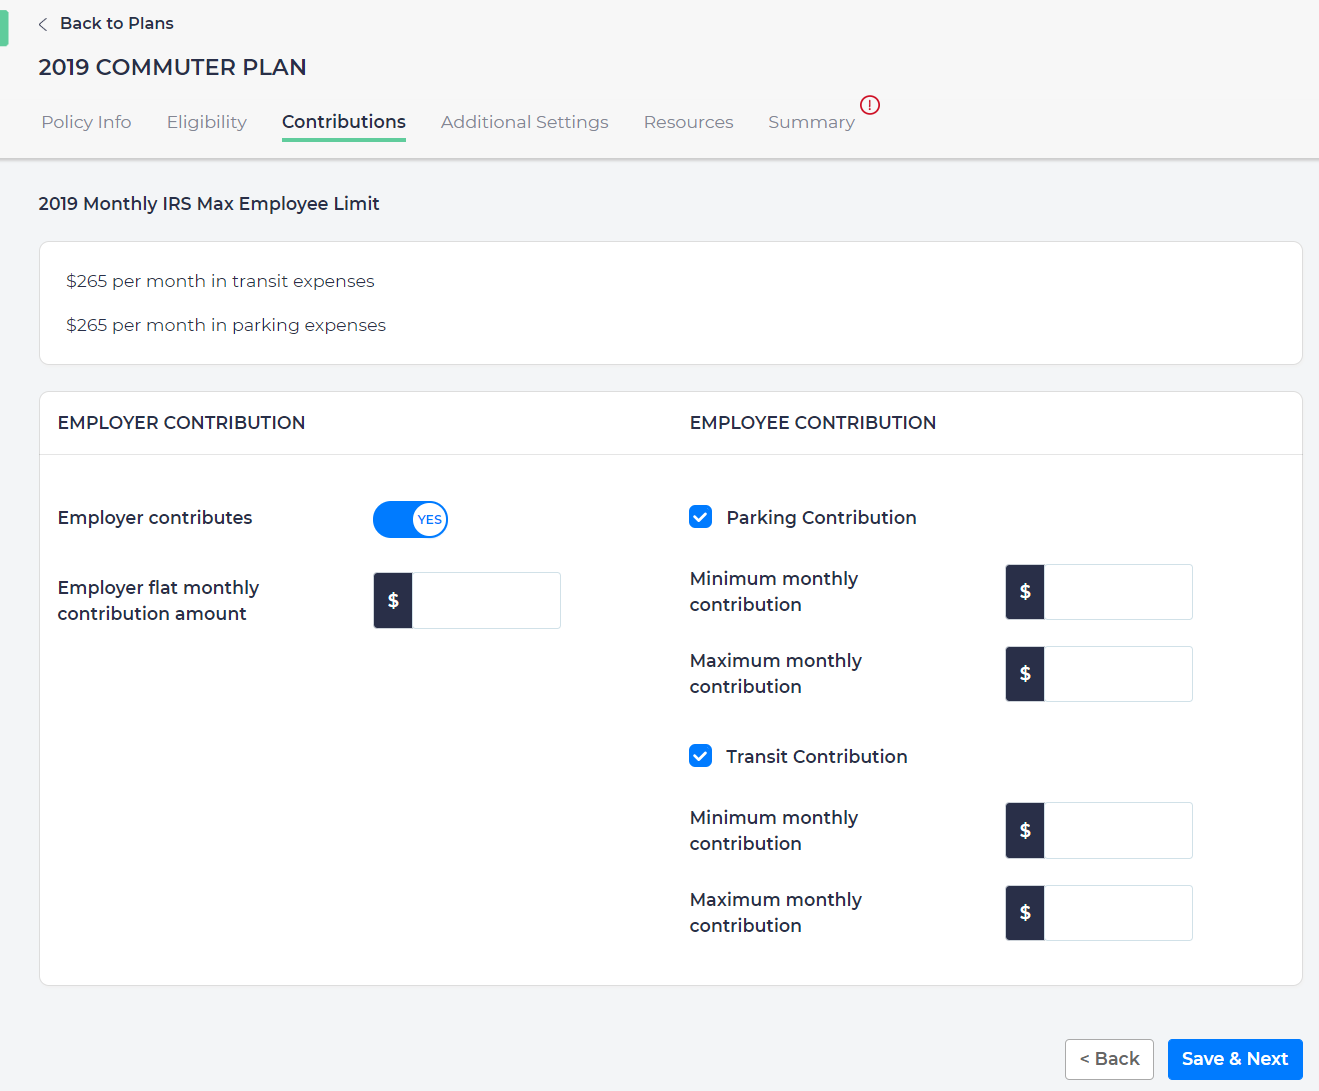Switch to the Resources tab

point(688,121)
